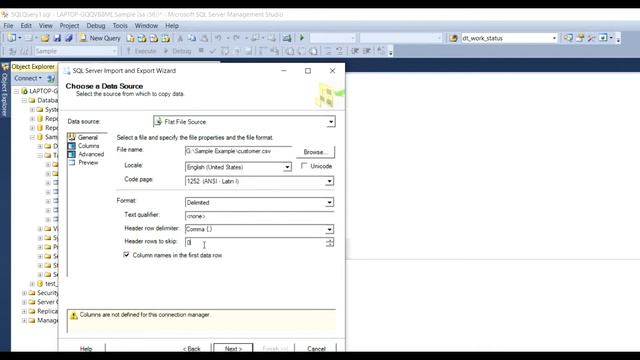Expand the test_ database node

[x=32, y=284]
